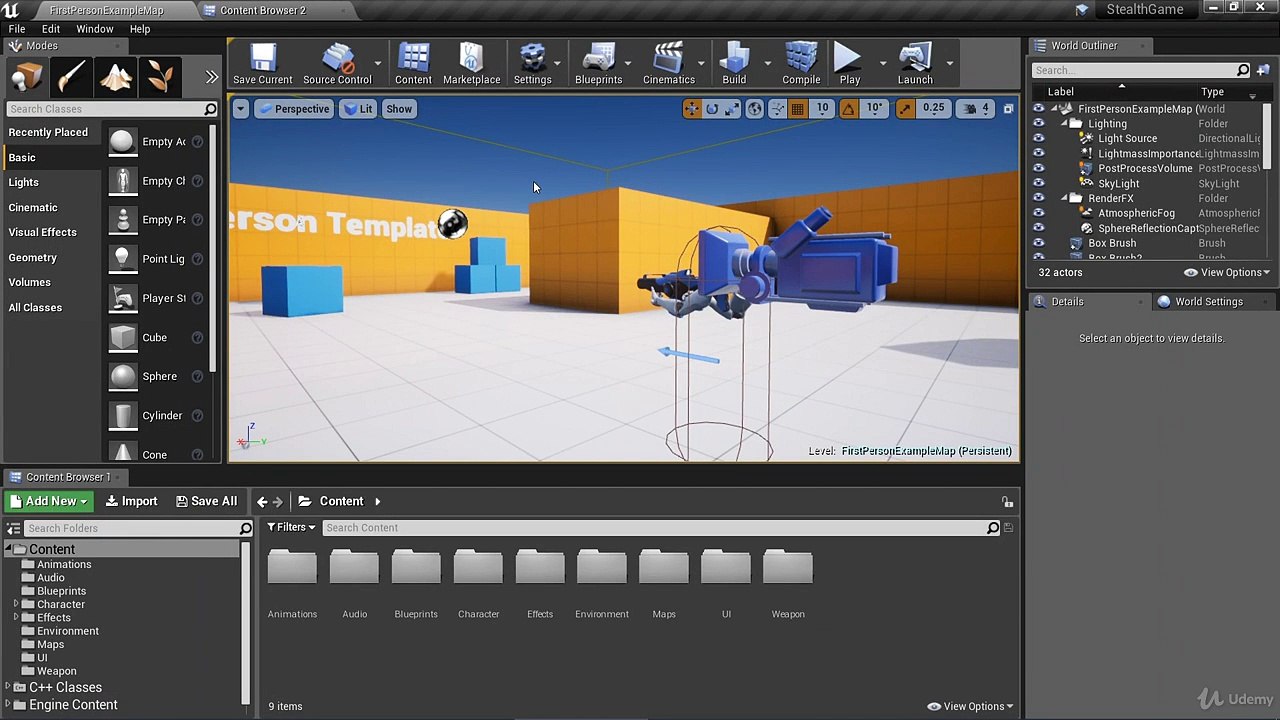Toggle visibility of SkyLight actor
The image size is (1280, 720).
[x=1038, y=183]
